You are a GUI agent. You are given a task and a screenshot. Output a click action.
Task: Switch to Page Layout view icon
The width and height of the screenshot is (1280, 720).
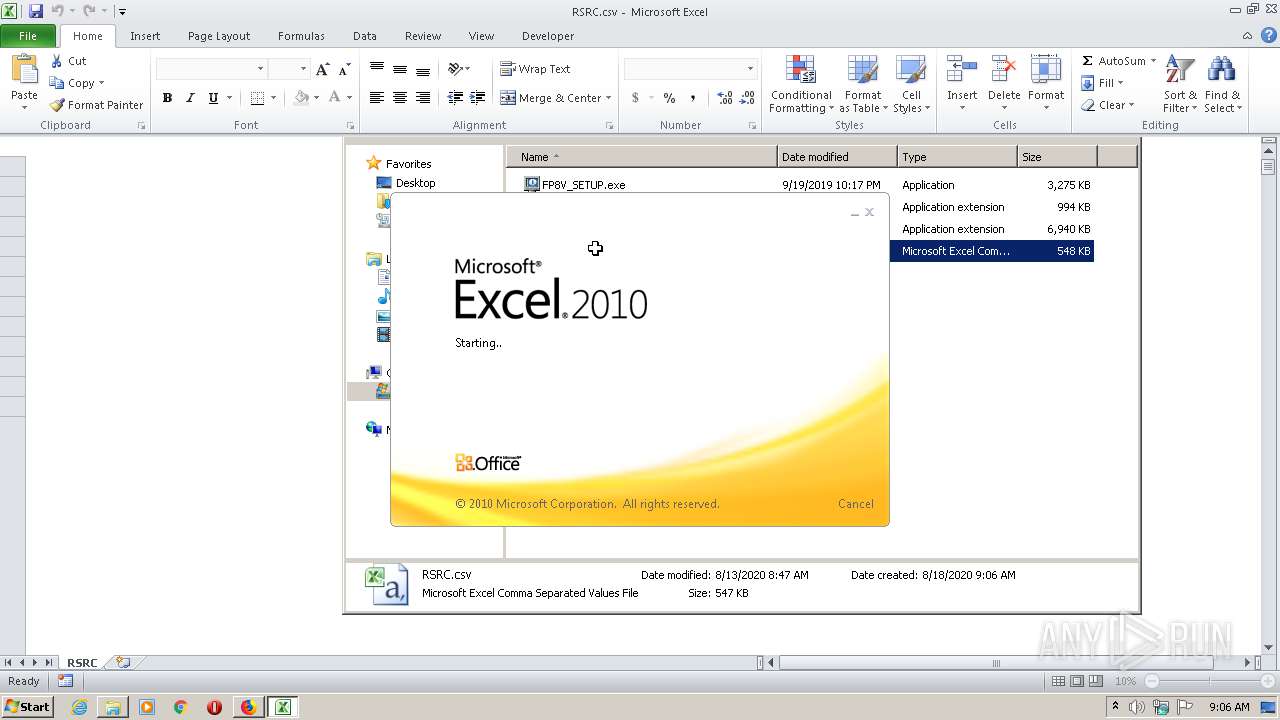coord(1077,681)
